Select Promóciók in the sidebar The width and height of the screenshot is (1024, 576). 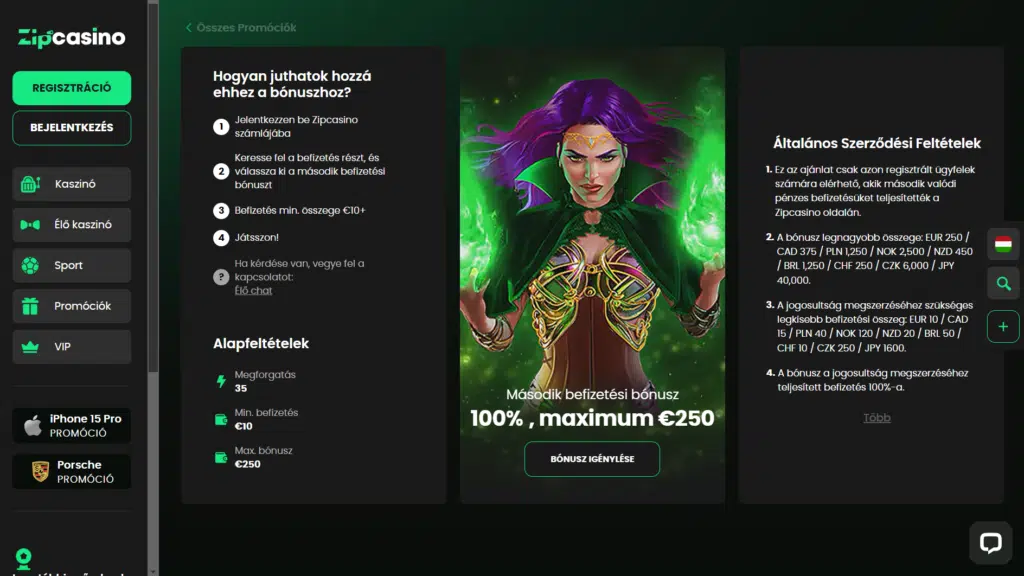click(x=71, y=306)
